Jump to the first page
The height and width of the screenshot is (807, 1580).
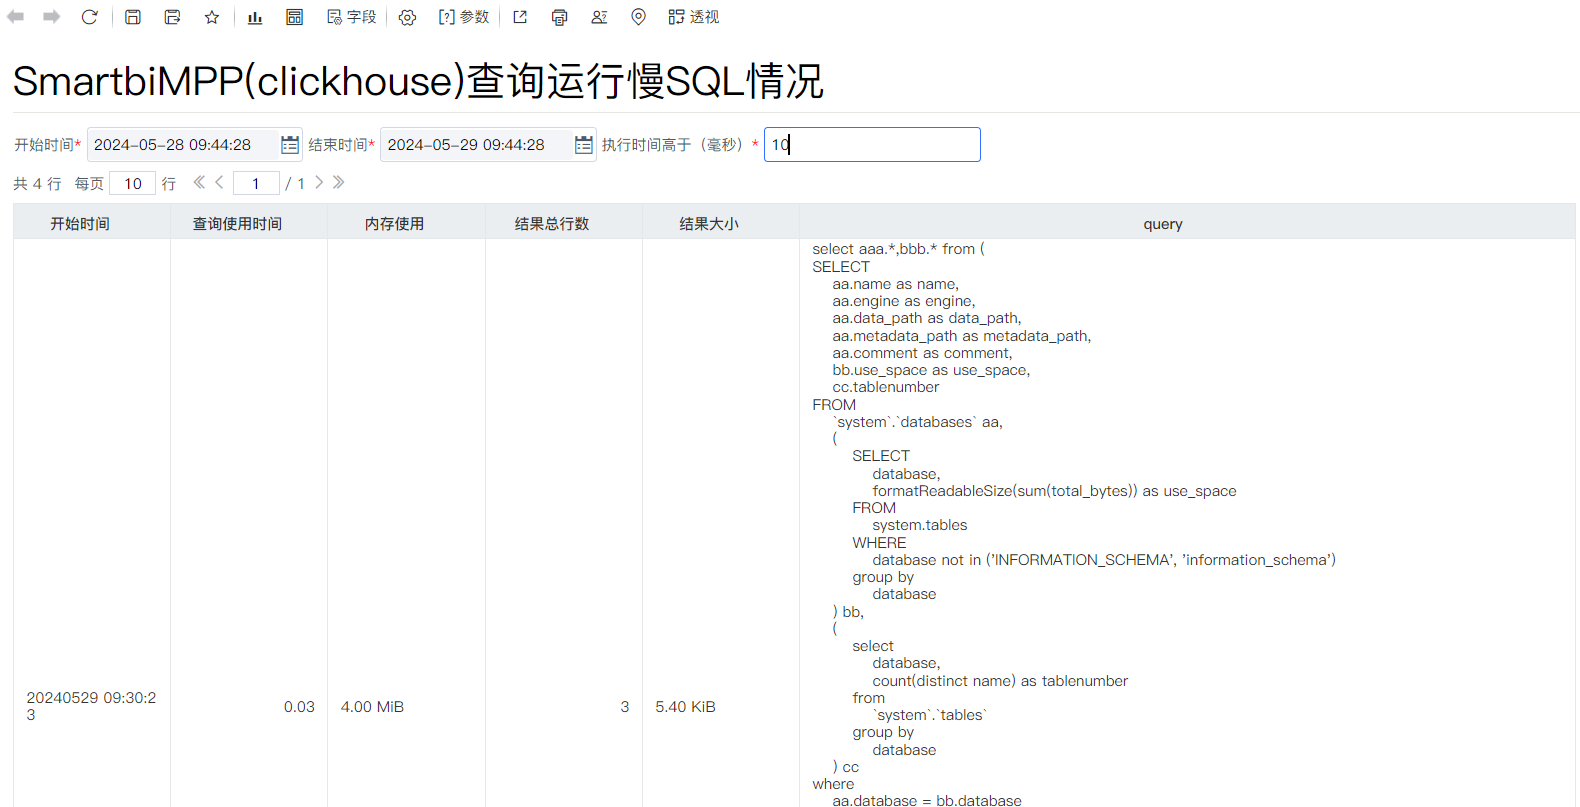point(199,182)
